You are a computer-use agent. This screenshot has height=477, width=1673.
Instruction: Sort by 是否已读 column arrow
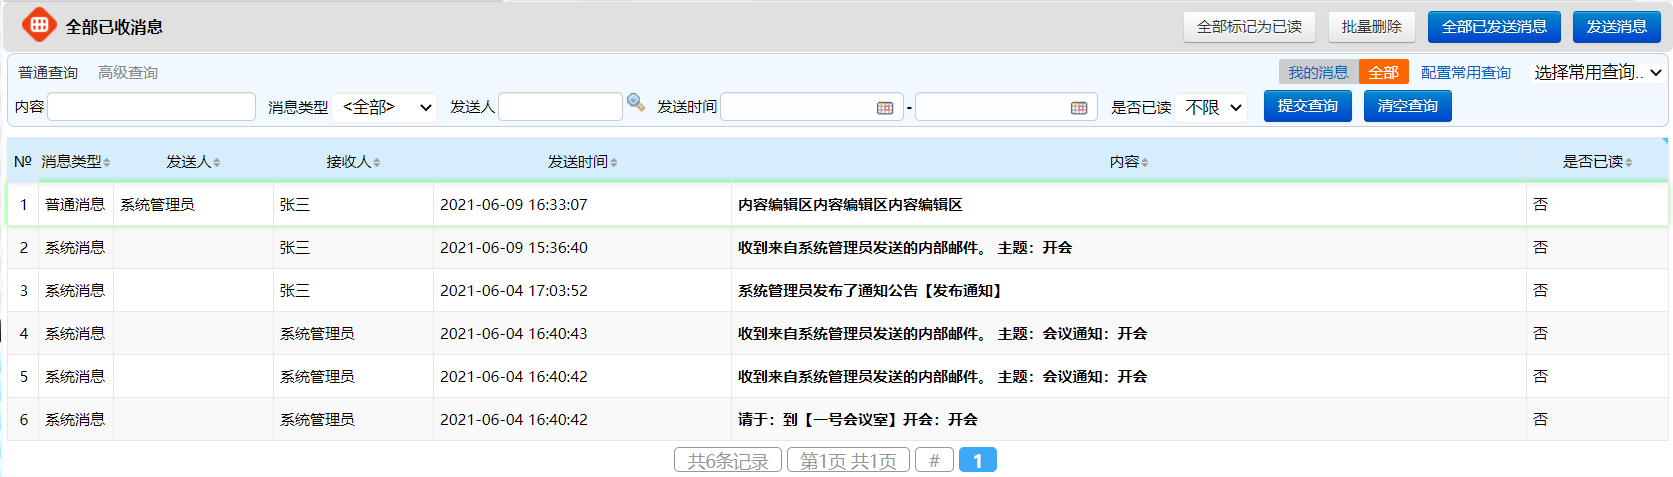click(1629, 163)
